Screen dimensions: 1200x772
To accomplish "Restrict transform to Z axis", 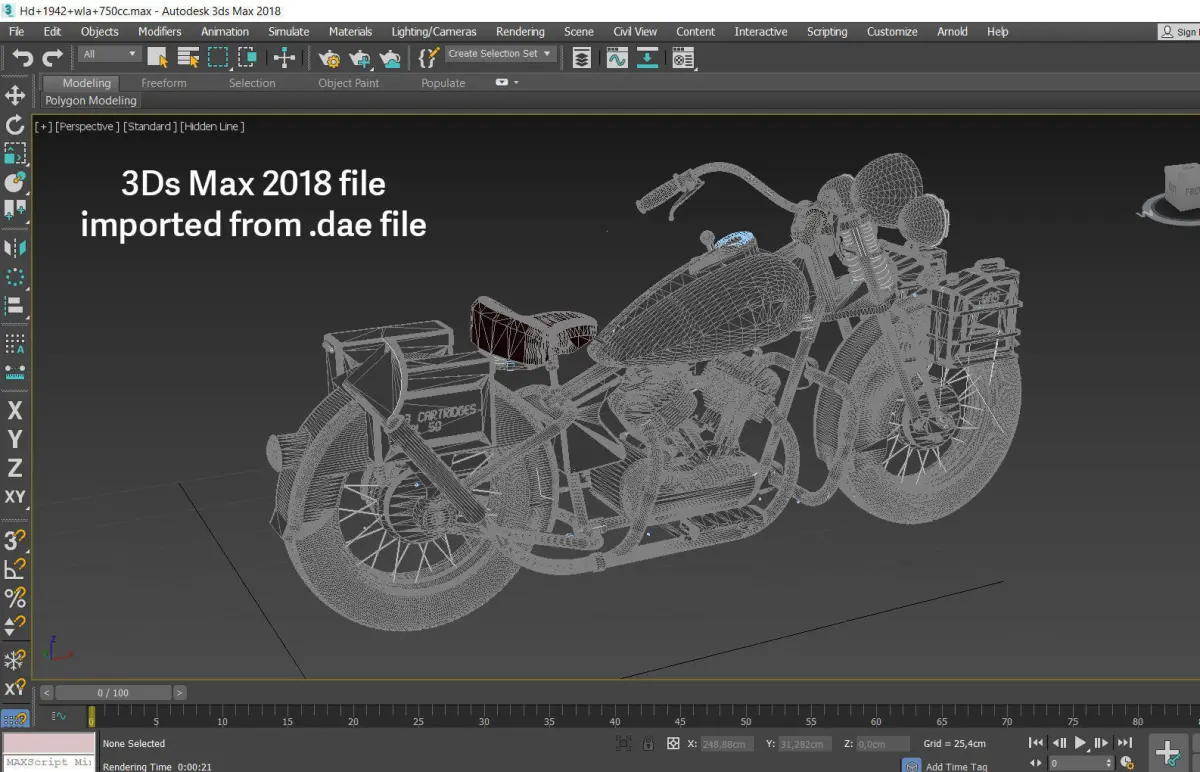I will coord(15,468).
